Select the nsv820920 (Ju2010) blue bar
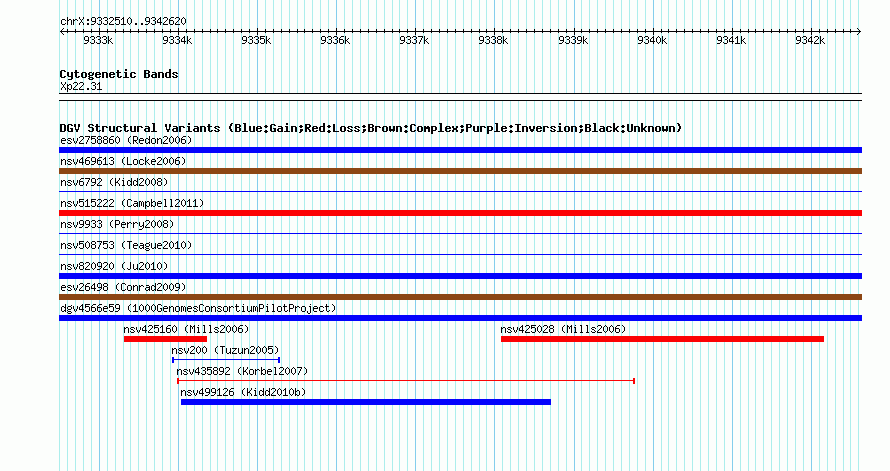Image resolution: width=890 pixels, height=471 pixels. tap(460, 276)
